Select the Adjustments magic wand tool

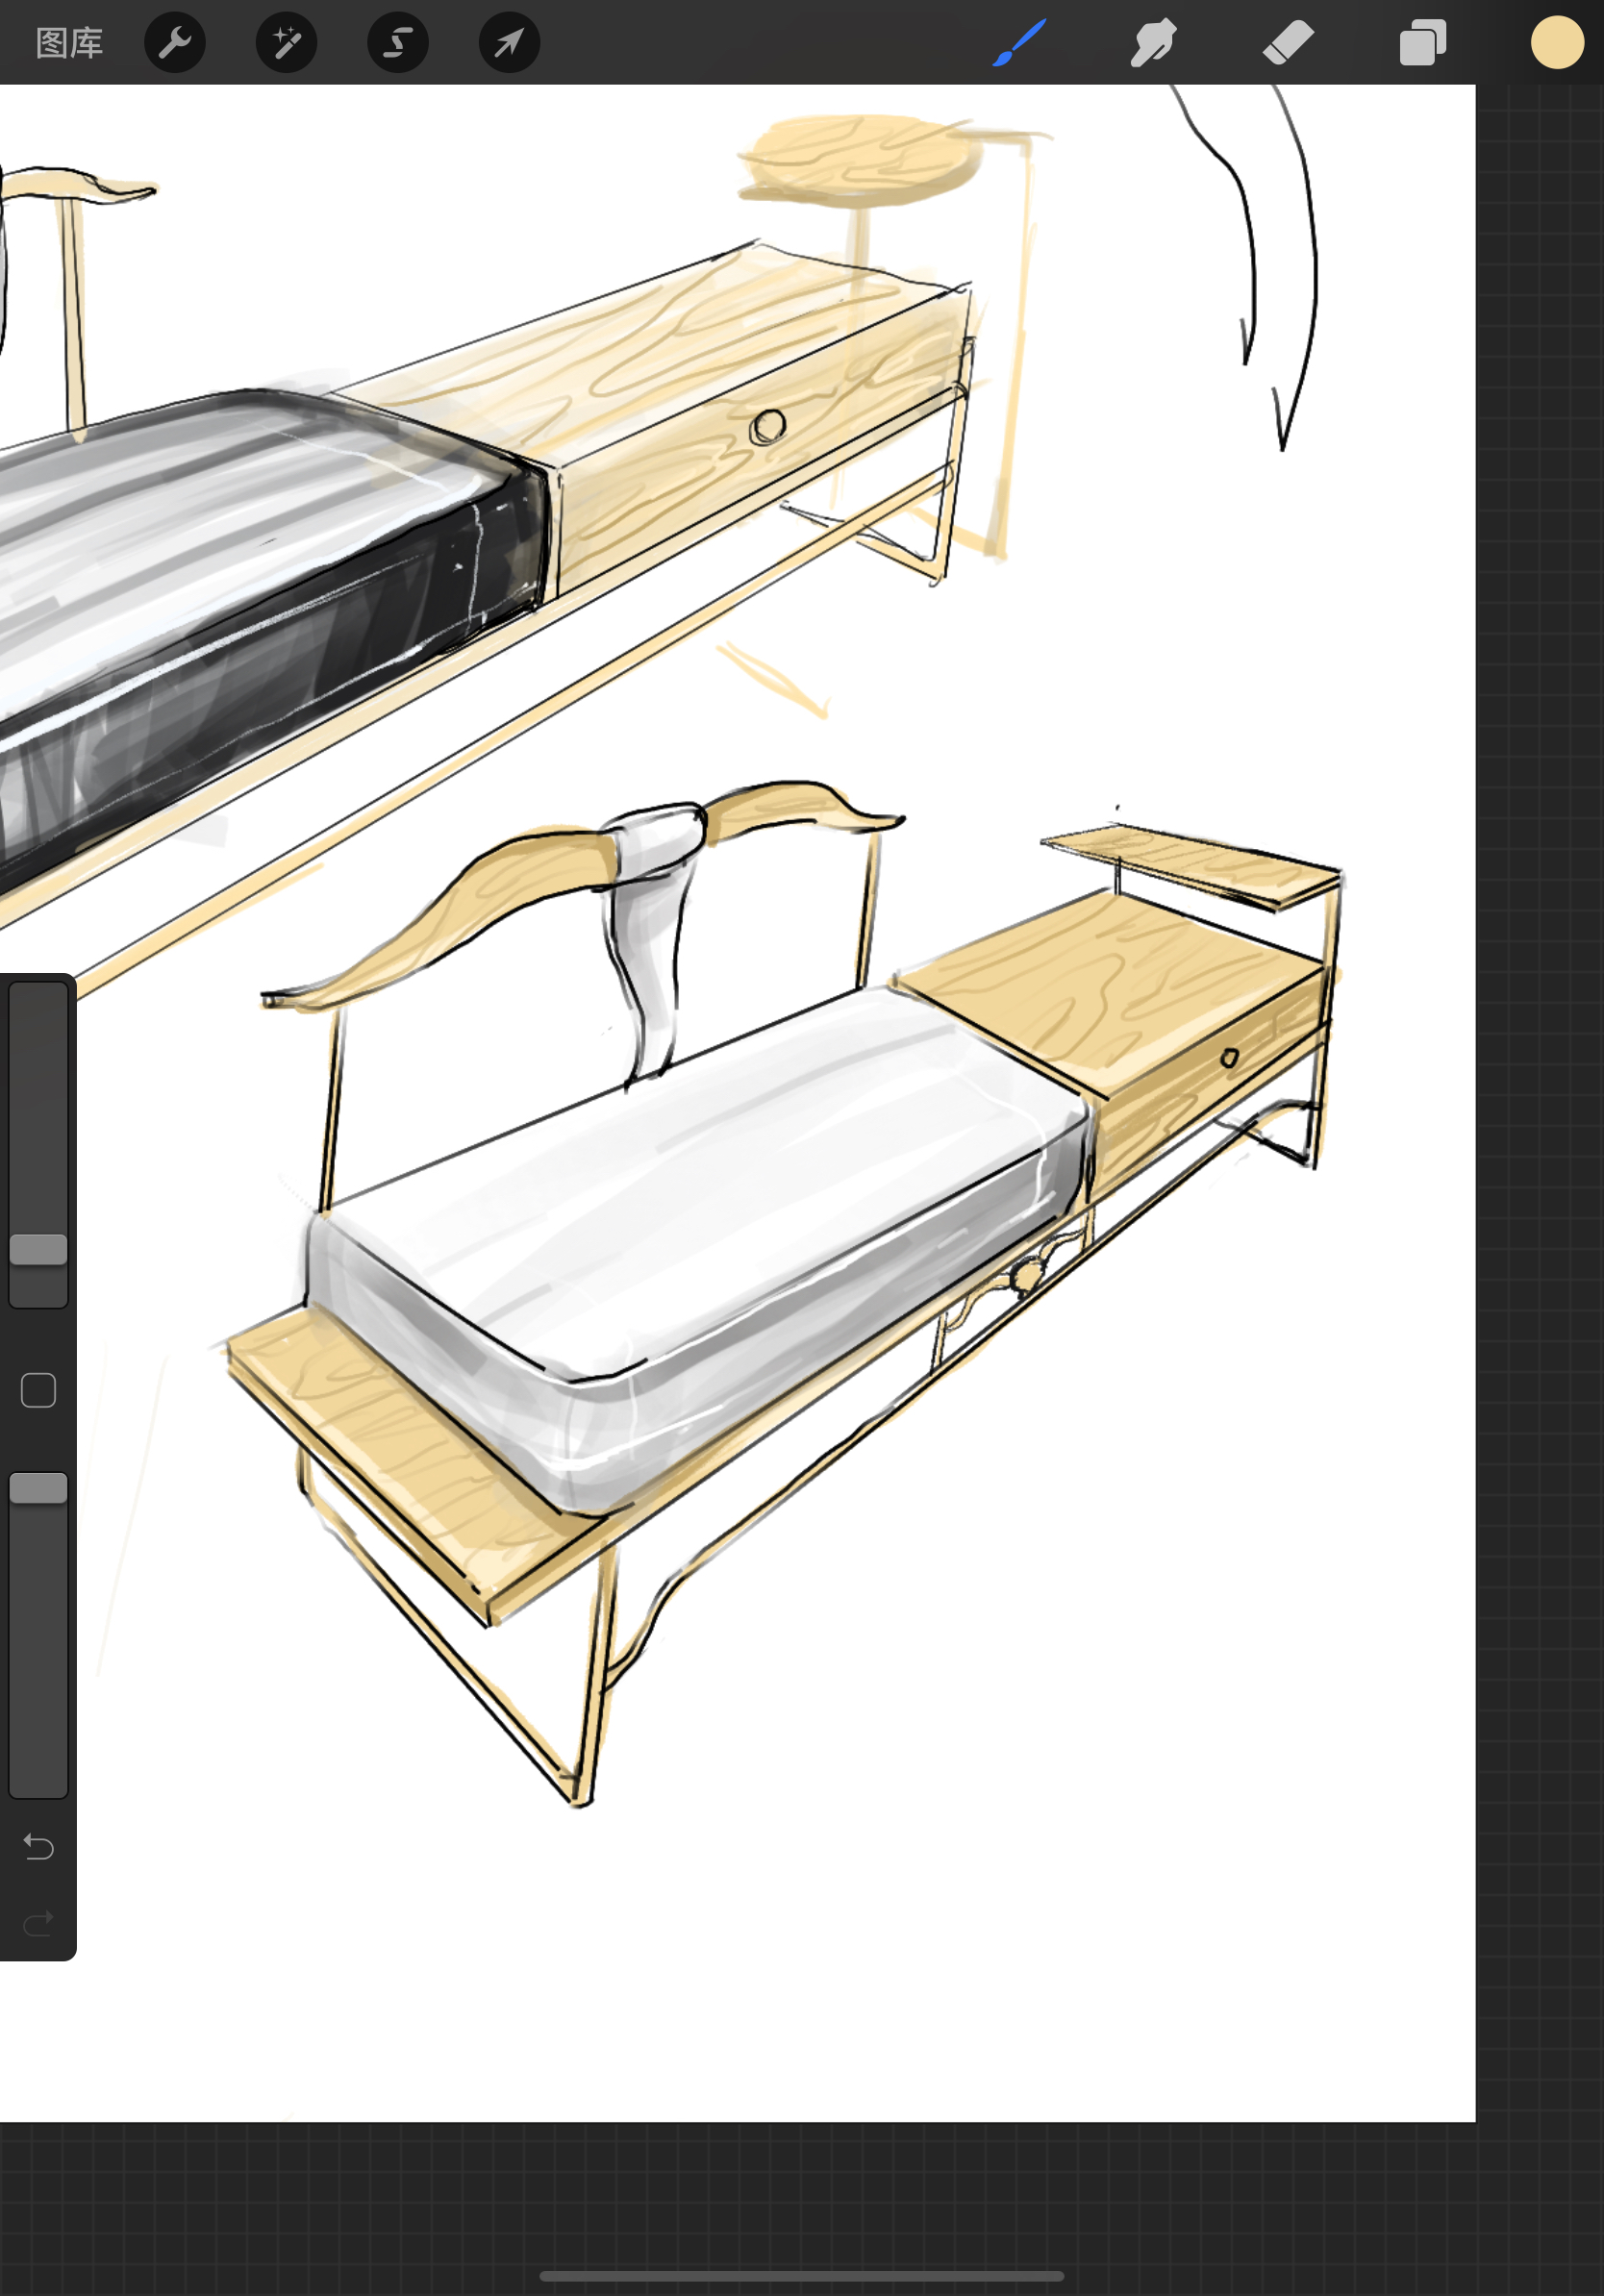pyautogui.click(x=286, y=42)
